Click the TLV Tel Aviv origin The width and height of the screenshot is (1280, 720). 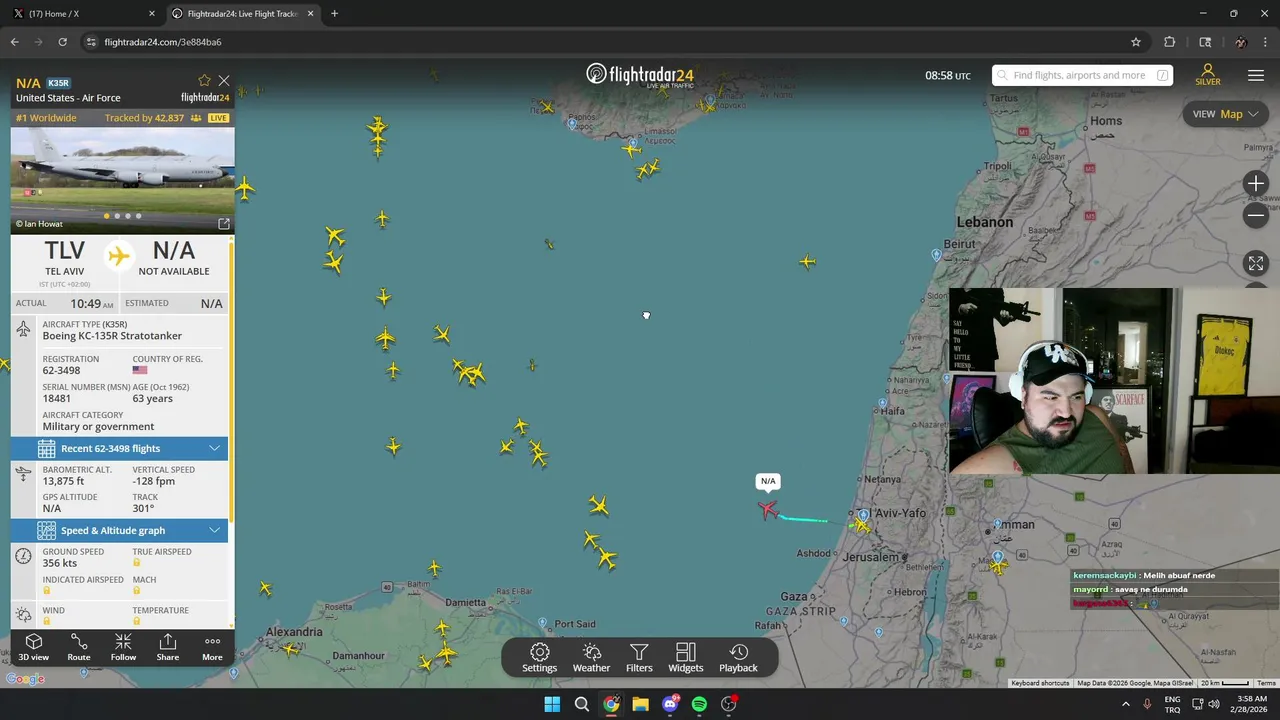pyautogui.click(x=64, y=258)
